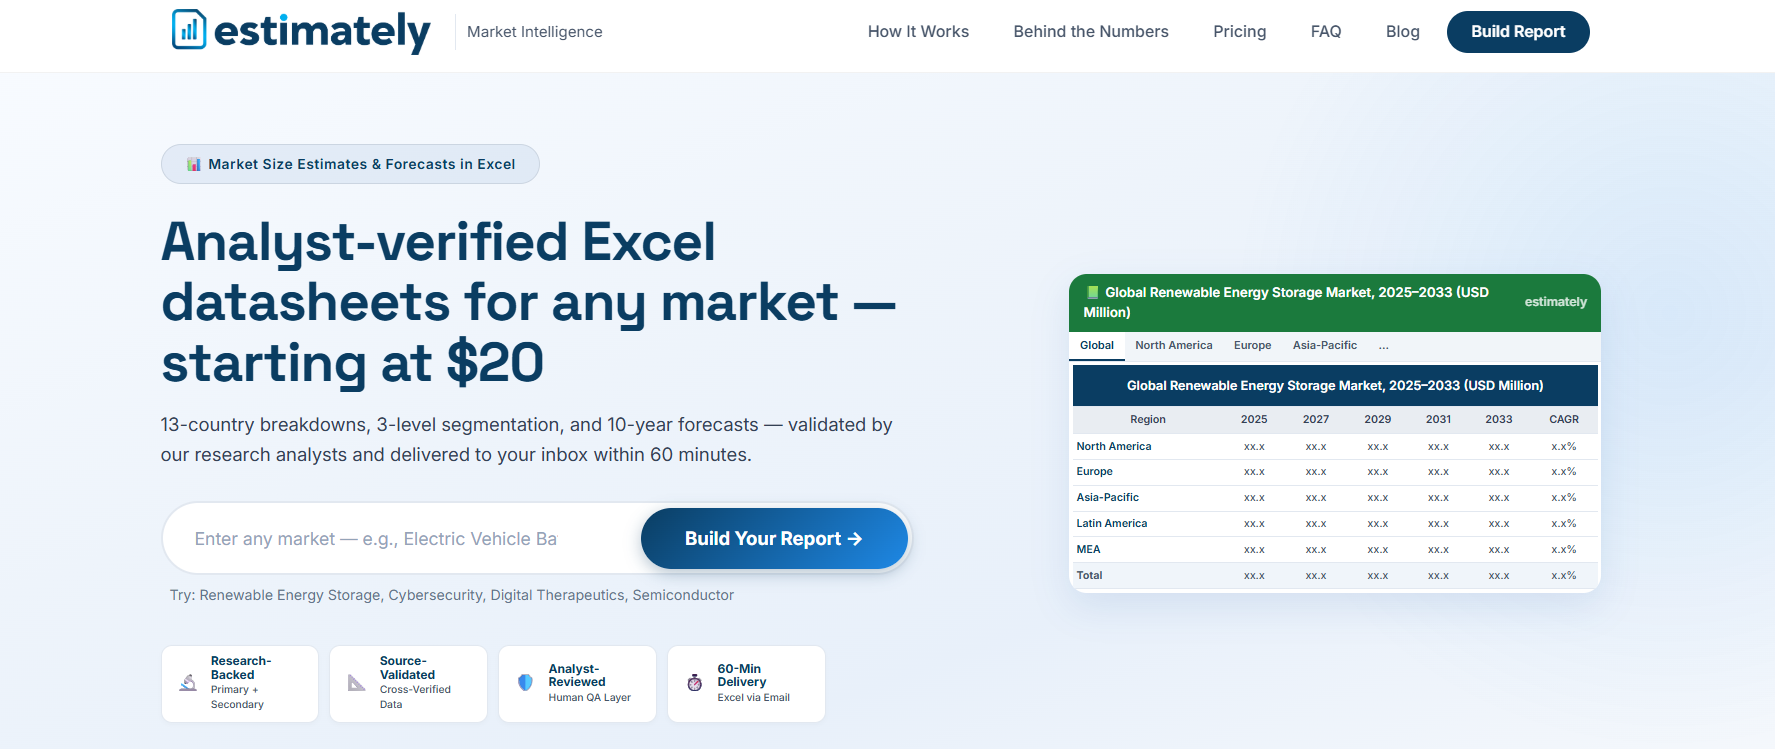Click the Total row label
This screenshot has width=1775, height=752.
click(x=1089, y=576)
